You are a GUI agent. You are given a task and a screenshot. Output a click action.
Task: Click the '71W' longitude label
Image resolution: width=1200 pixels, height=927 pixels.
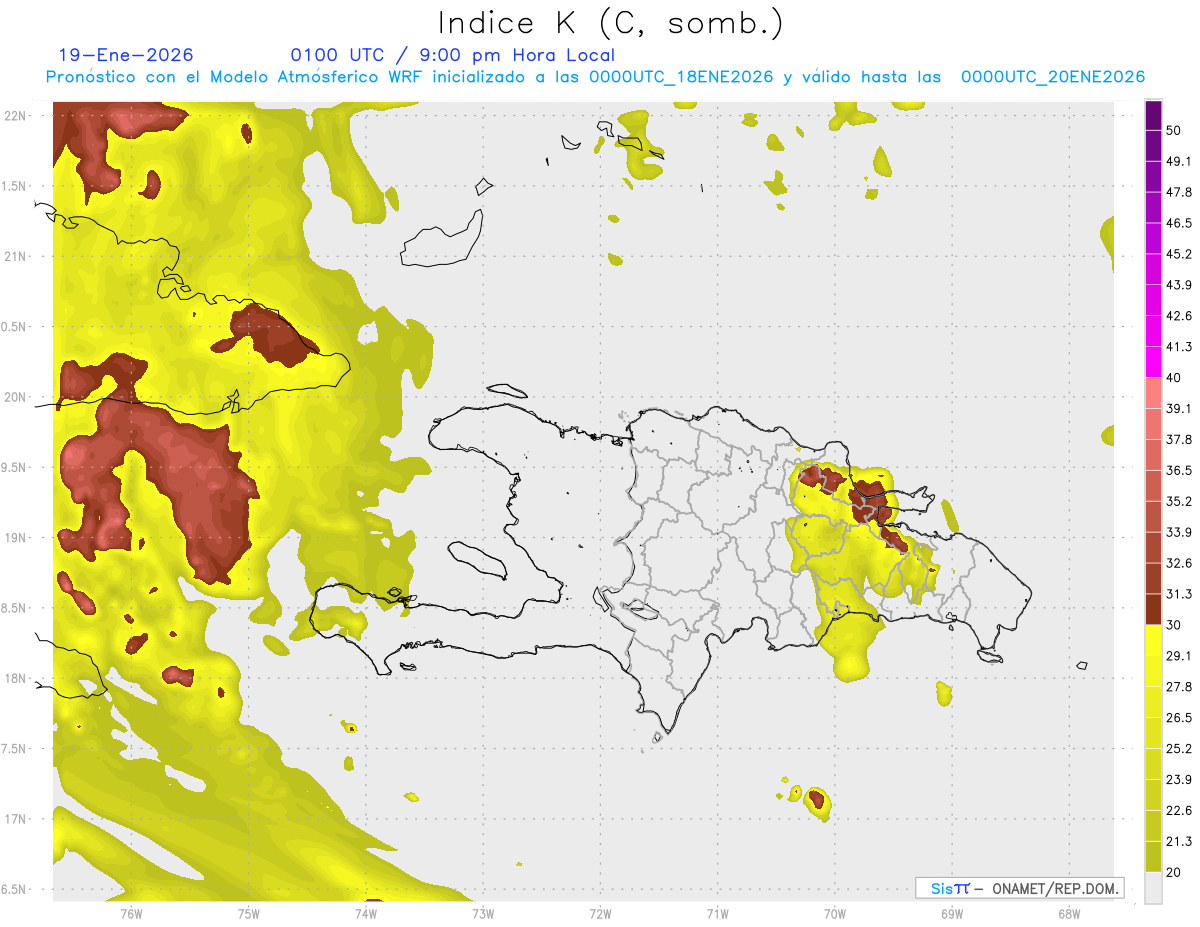pyautogui.click(x=717, y=913)
